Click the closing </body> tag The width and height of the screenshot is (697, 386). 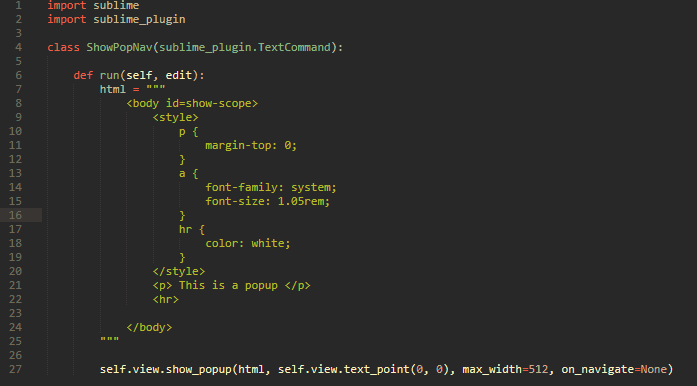[x=149, y=327]
